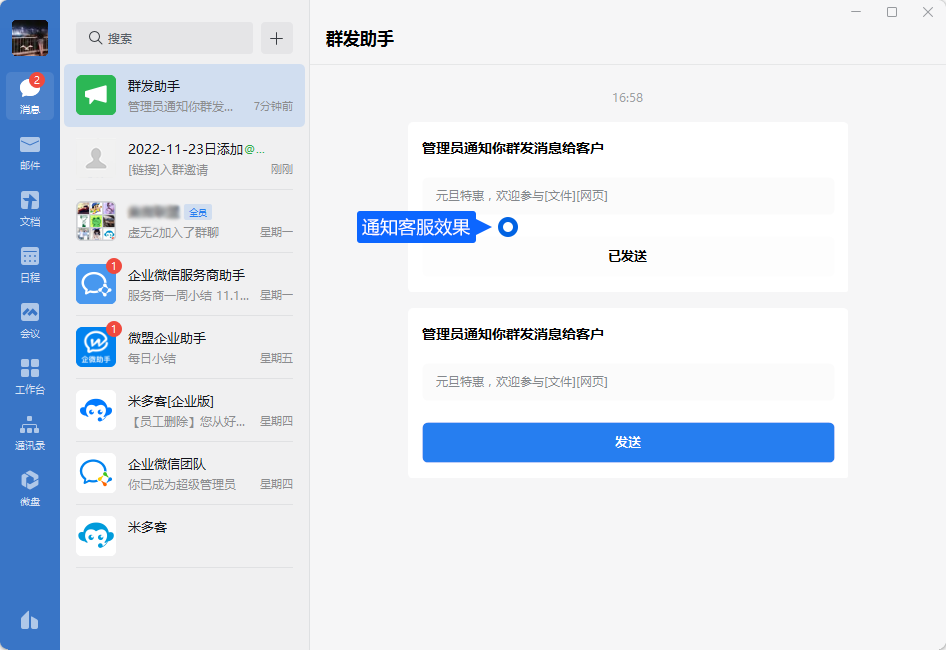Click the 企业微信服务商助手 chat bubble avatar
This screenshot has width=946, height=650.
(96, 284)
